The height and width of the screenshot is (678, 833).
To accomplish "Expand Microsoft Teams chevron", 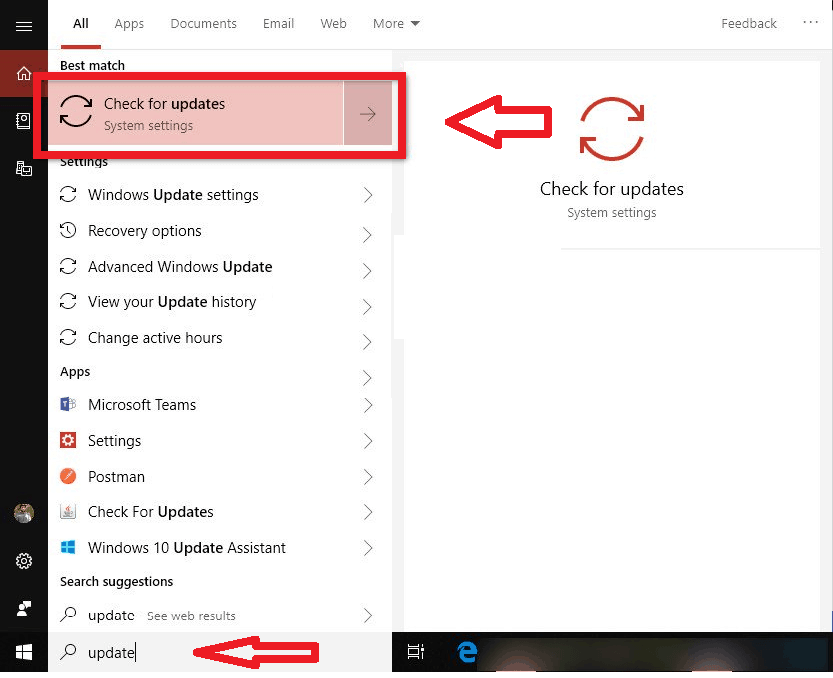I will tap(368, 405).
